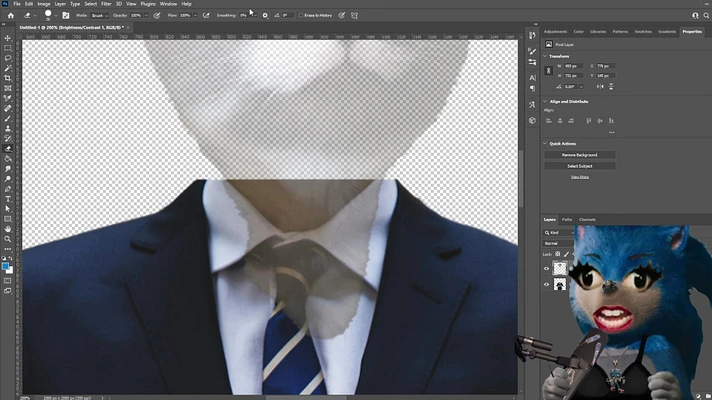Select the History Brush tool

pos(8,138)
